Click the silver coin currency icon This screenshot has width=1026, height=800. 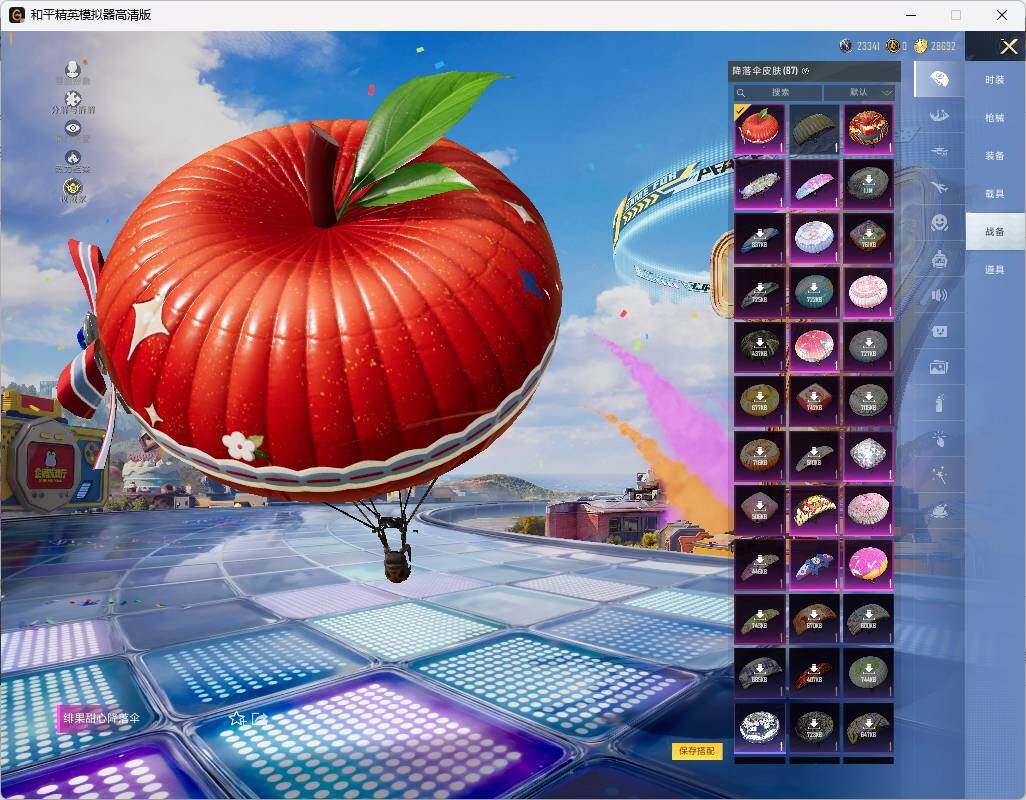(x=846, y=45)
